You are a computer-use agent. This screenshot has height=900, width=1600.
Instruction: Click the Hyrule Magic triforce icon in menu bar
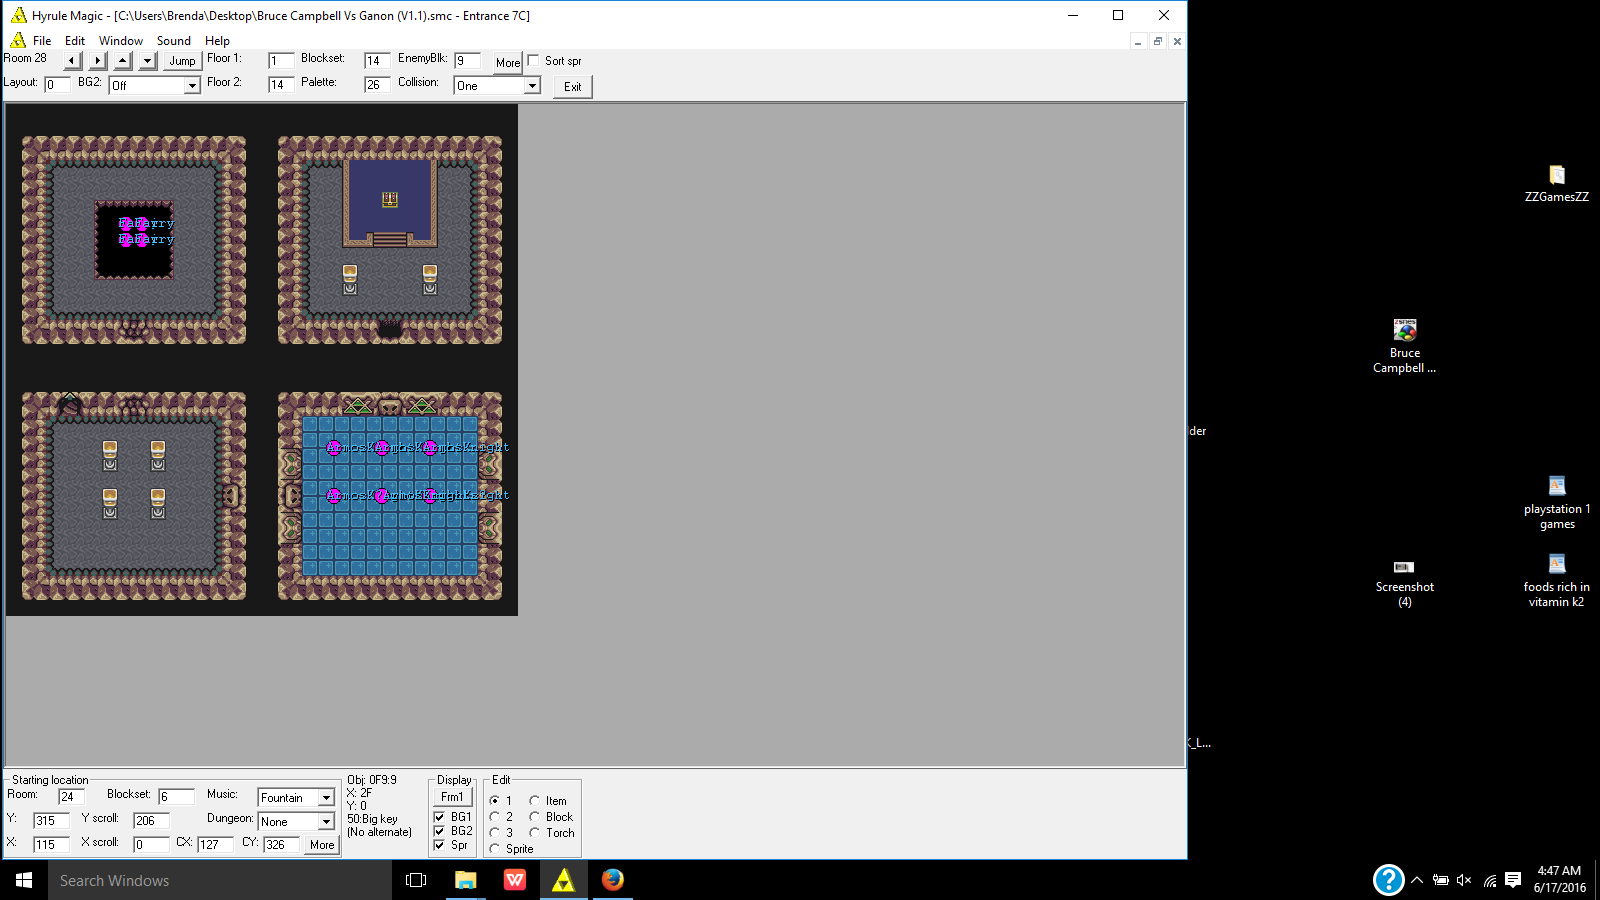(x=18, y=40)
